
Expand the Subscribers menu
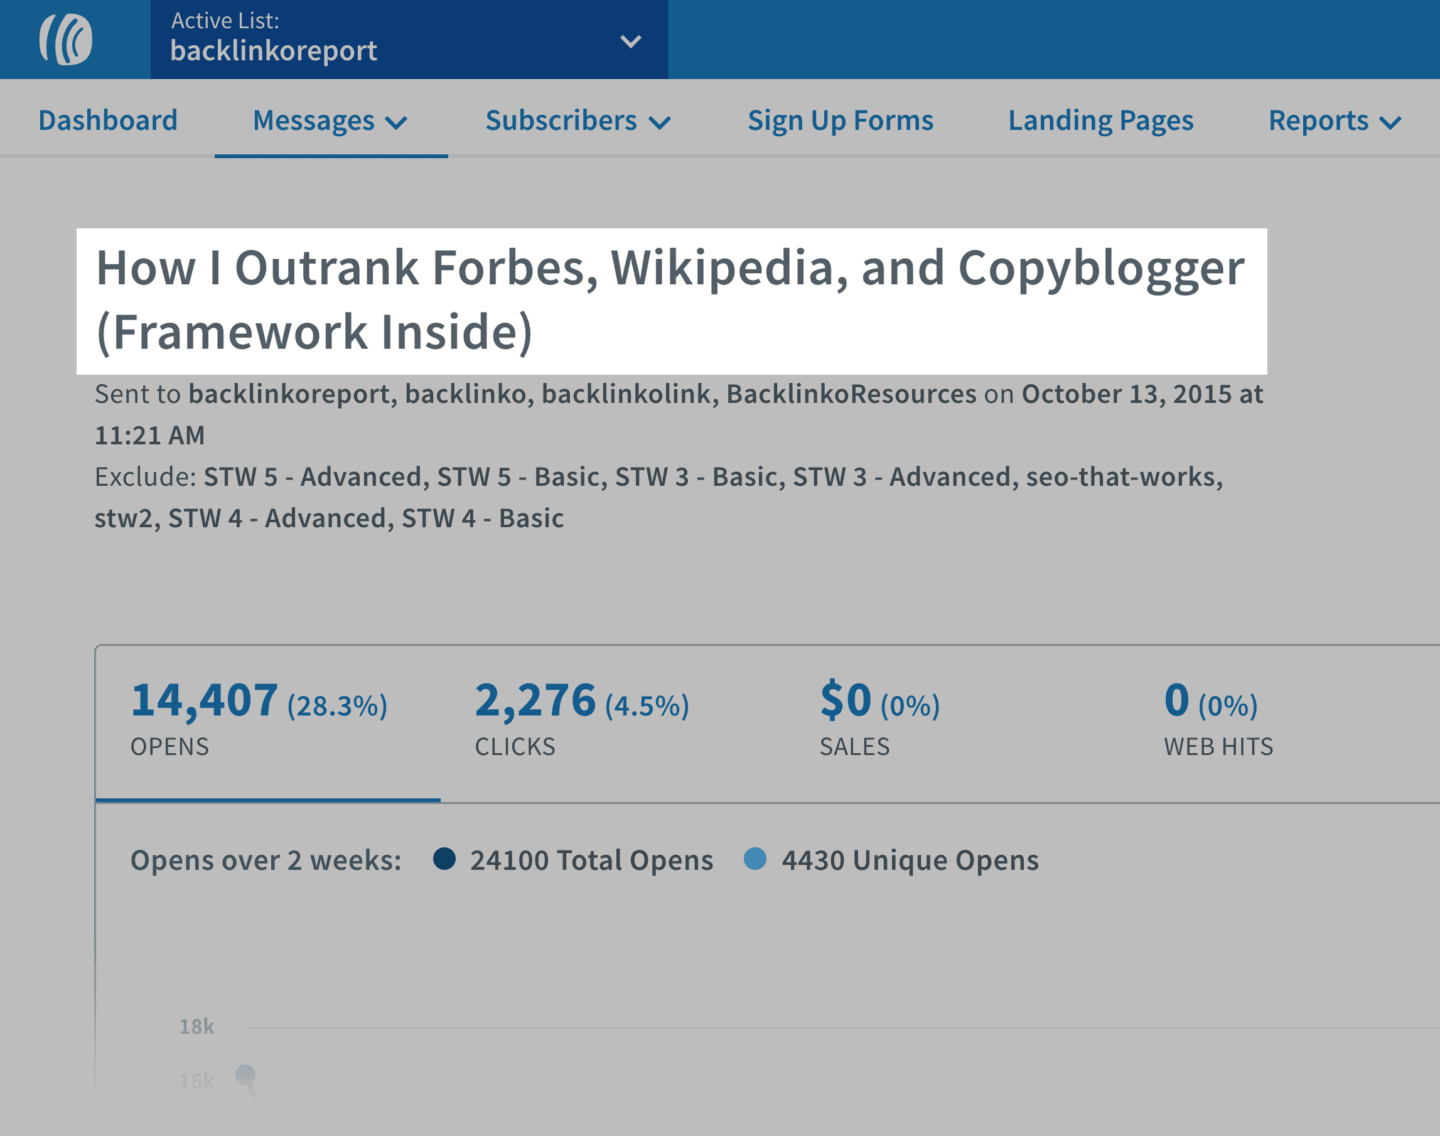pyautogui.click(x=577, y=121)
